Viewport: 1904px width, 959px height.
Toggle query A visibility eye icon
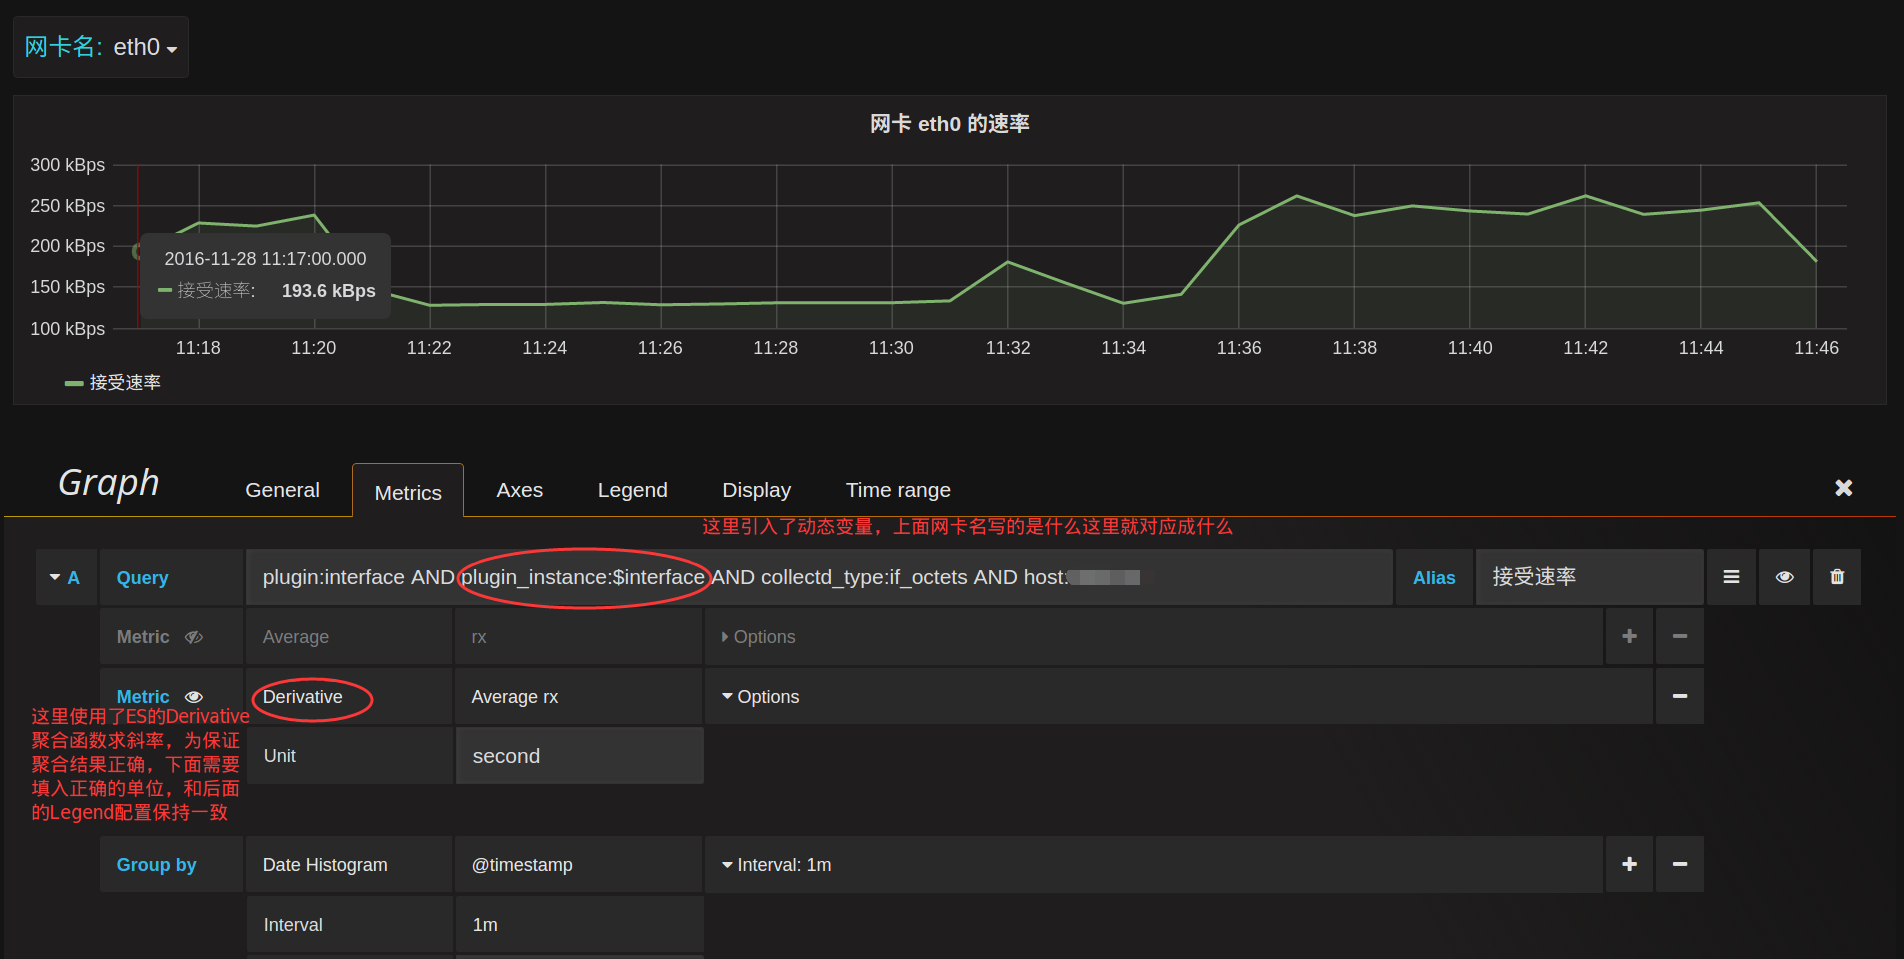point(1784,577)
